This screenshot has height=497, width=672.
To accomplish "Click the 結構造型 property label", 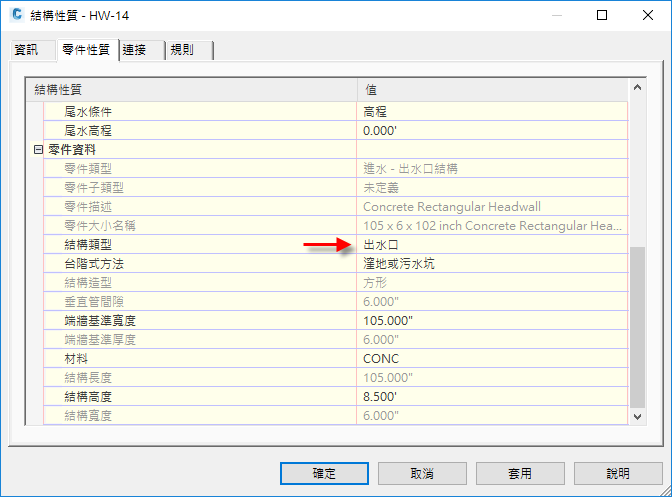I will 88,282.
